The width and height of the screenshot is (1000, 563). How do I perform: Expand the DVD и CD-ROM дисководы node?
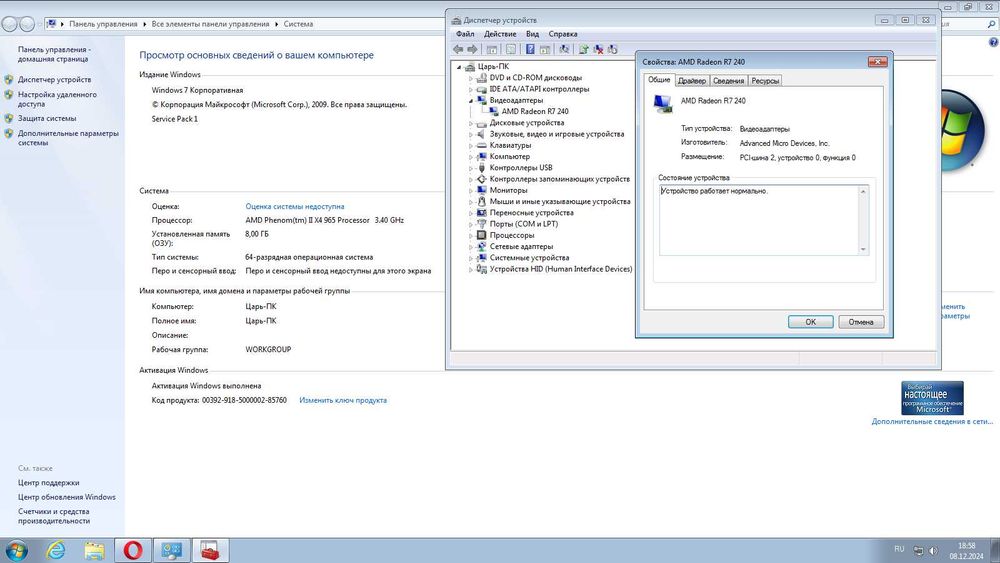tap(471, 78)
